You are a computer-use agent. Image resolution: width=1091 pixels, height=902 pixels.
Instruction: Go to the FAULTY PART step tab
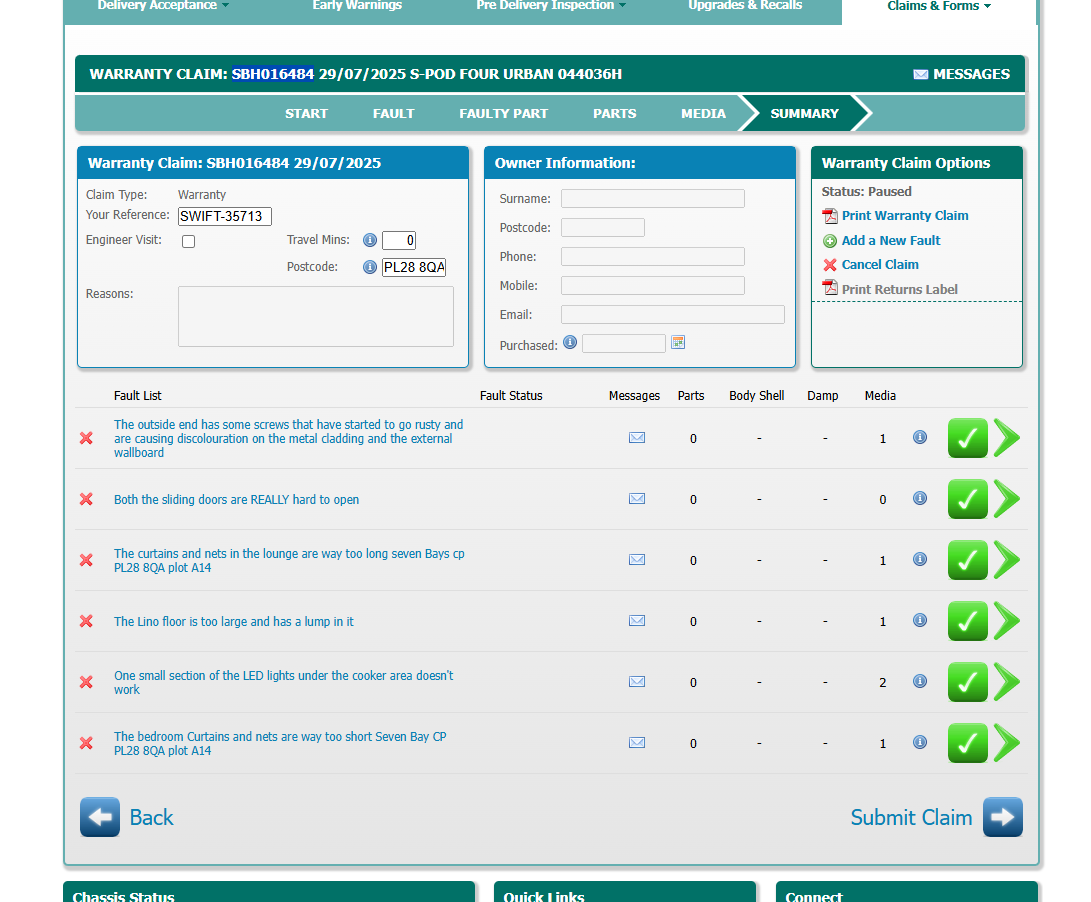coord(503,113)
